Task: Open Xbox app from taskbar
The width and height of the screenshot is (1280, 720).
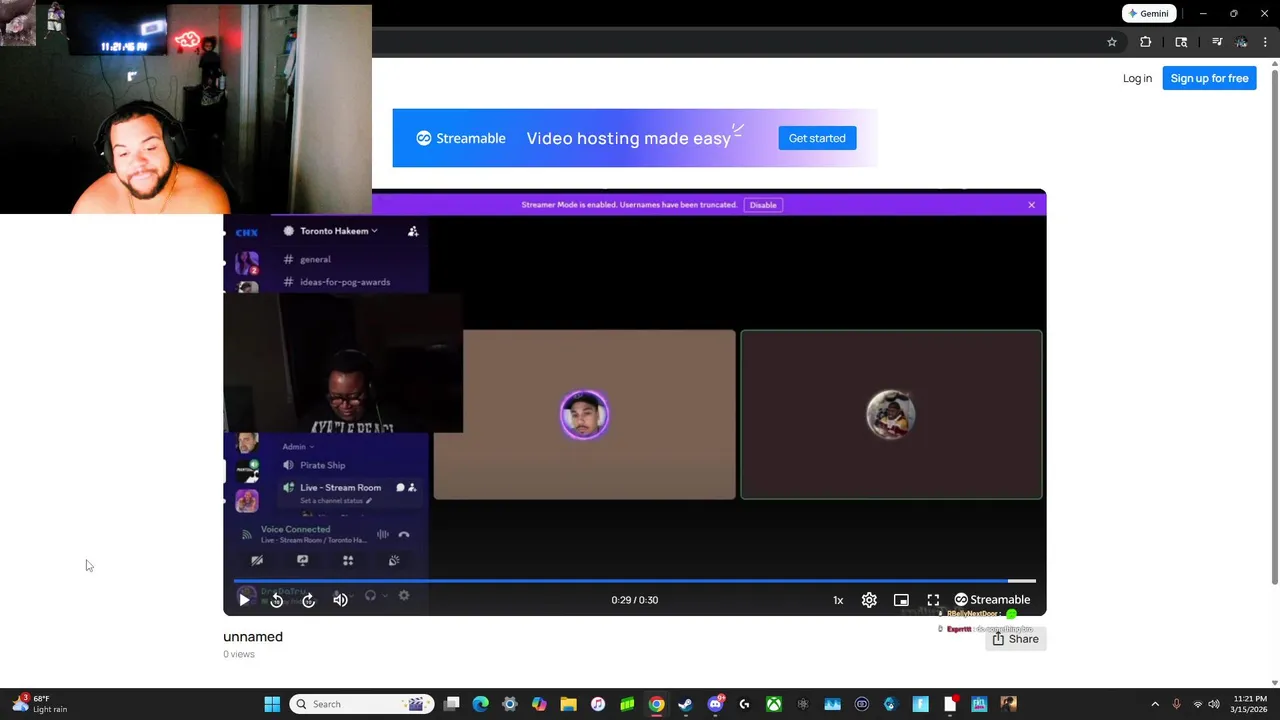Action: [774, 704]
